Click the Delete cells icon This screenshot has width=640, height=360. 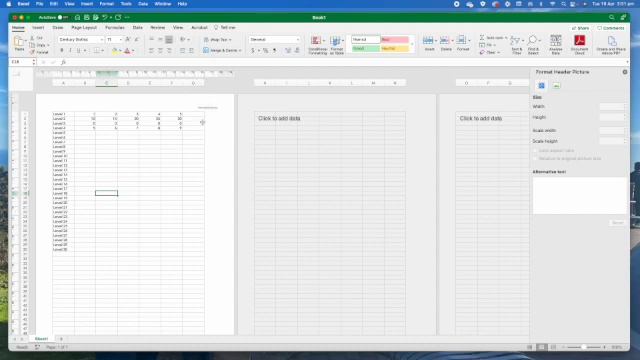pyautogui.click(x=444, y=40)
